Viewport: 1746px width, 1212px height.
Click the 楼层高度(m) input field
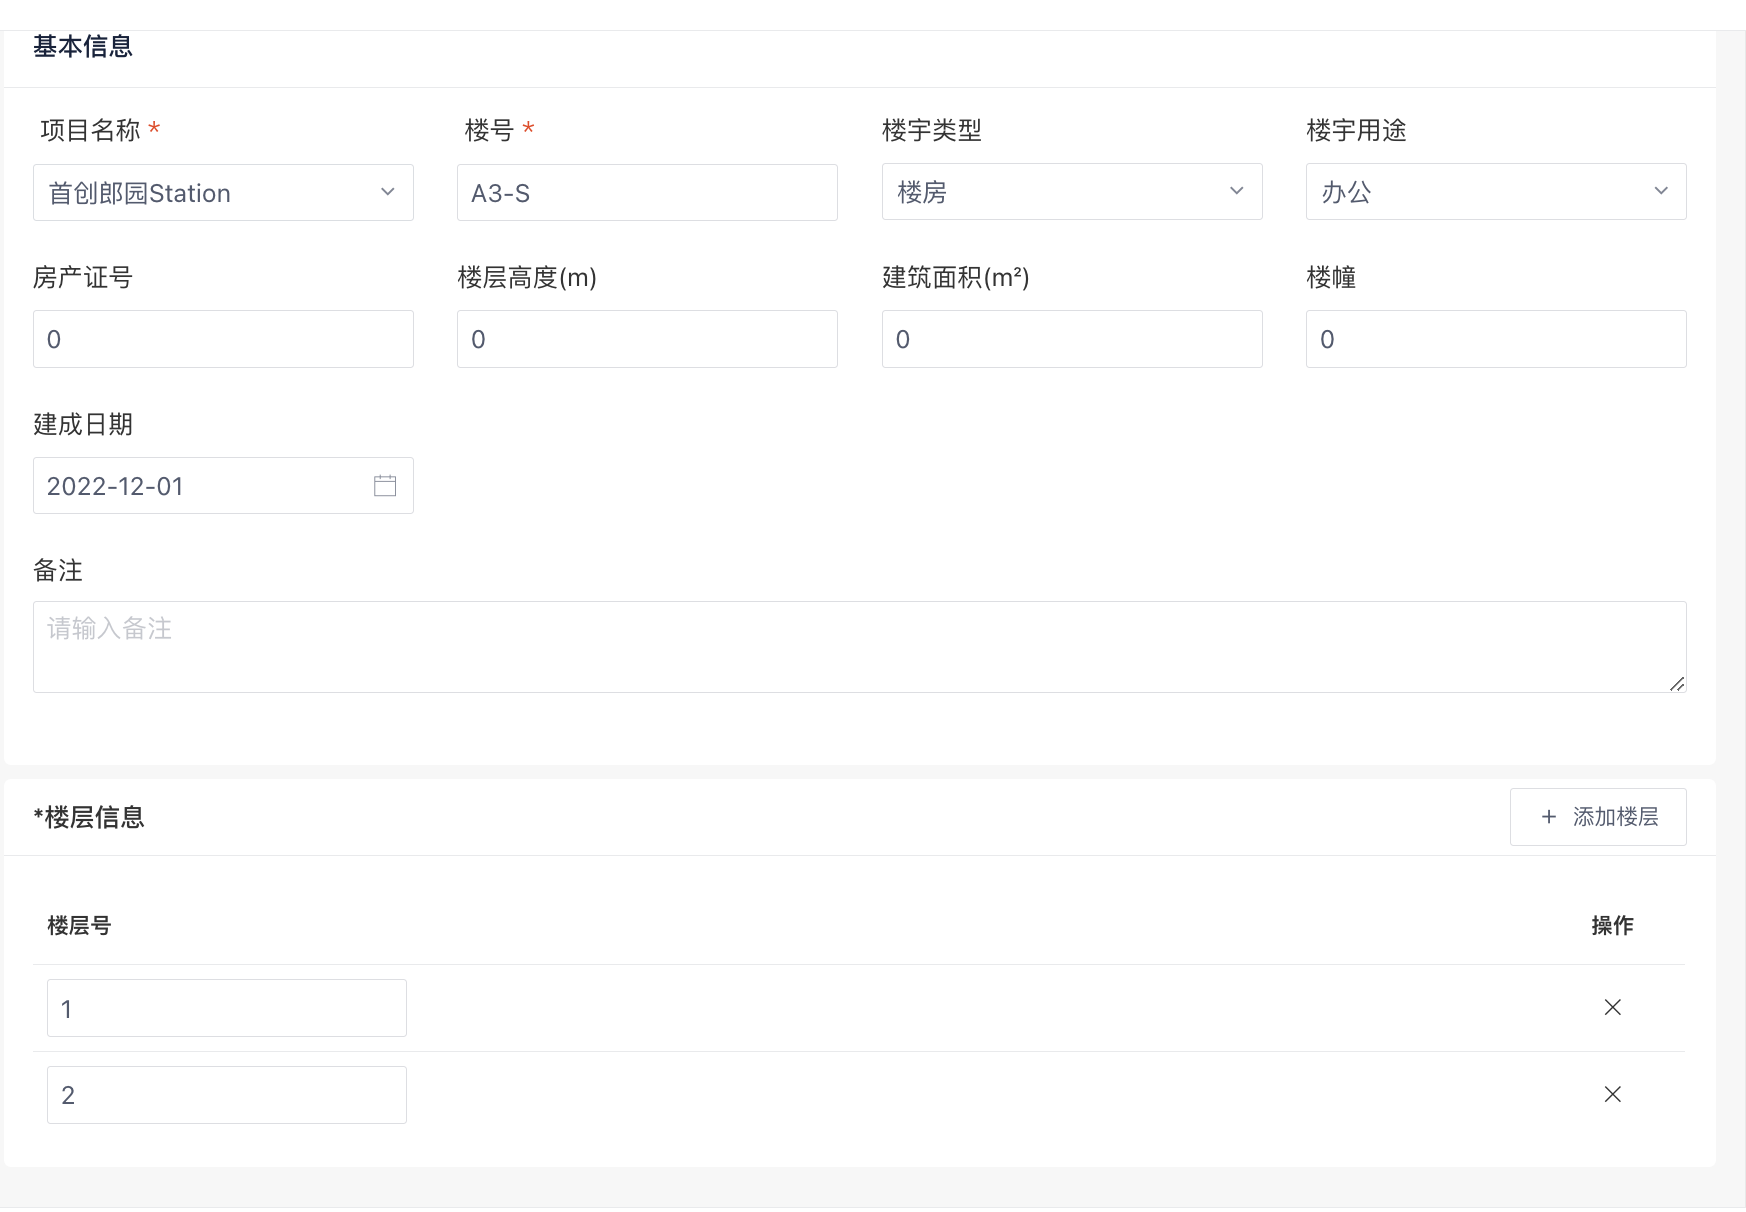647,339
